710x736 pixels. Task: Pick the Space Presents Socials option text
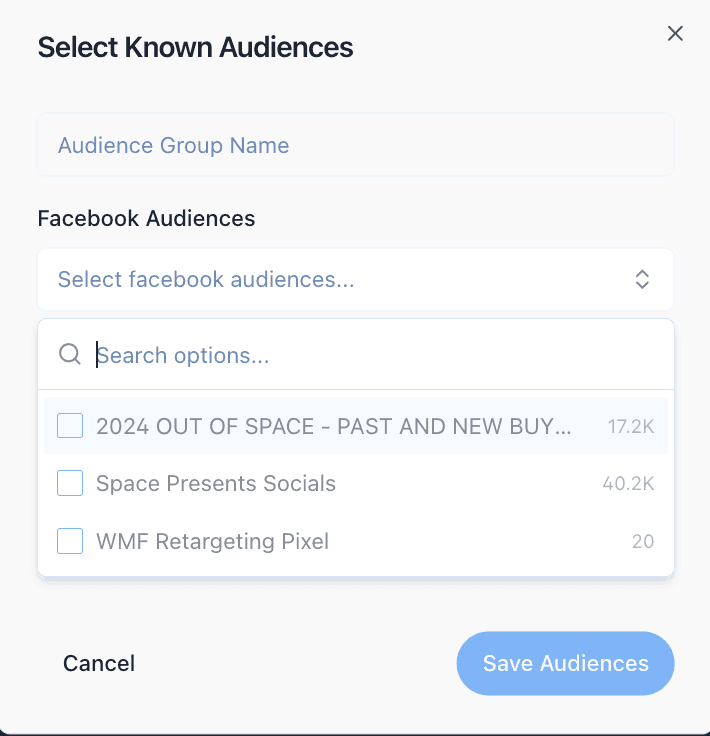pyautogui.click(x=216, y=484)
